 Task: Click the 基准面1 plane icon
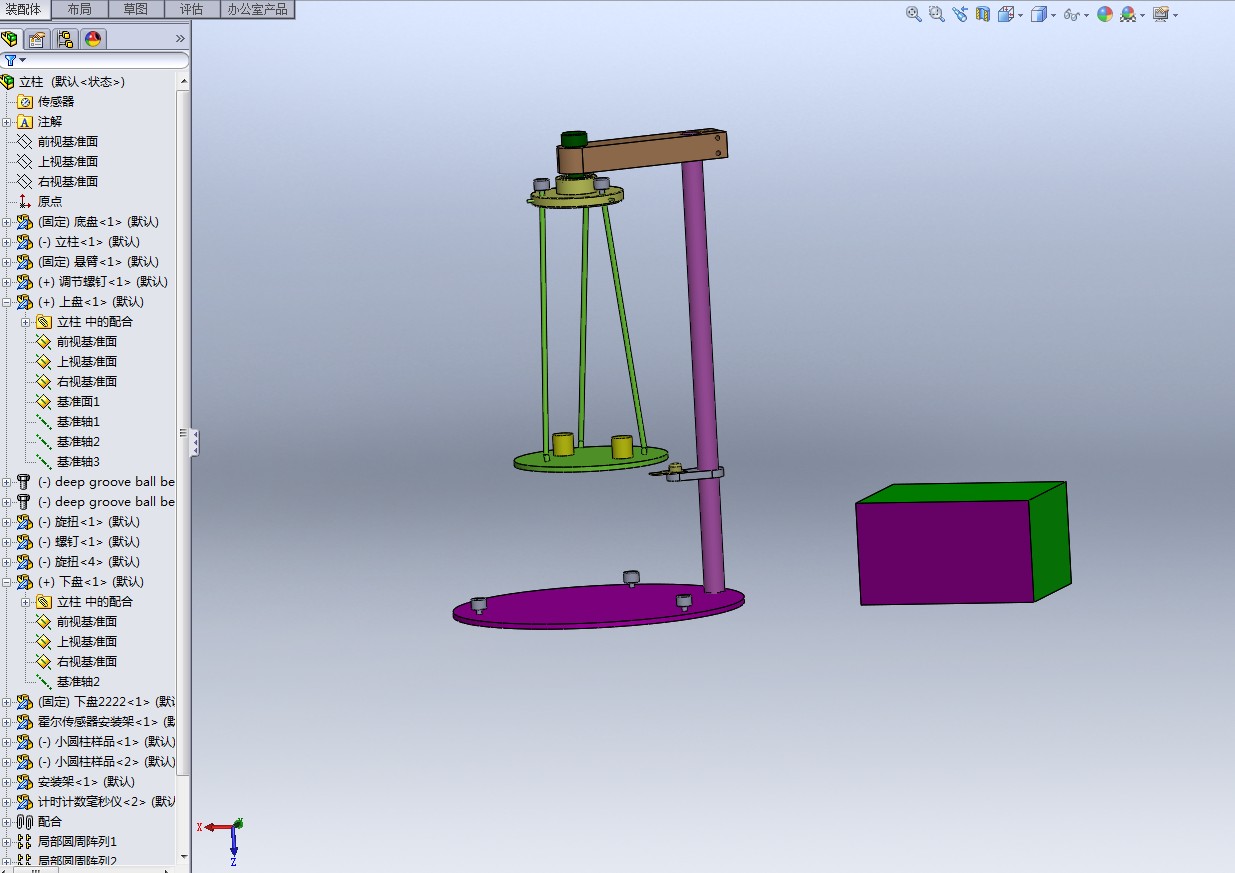click(x=43, y=401)
